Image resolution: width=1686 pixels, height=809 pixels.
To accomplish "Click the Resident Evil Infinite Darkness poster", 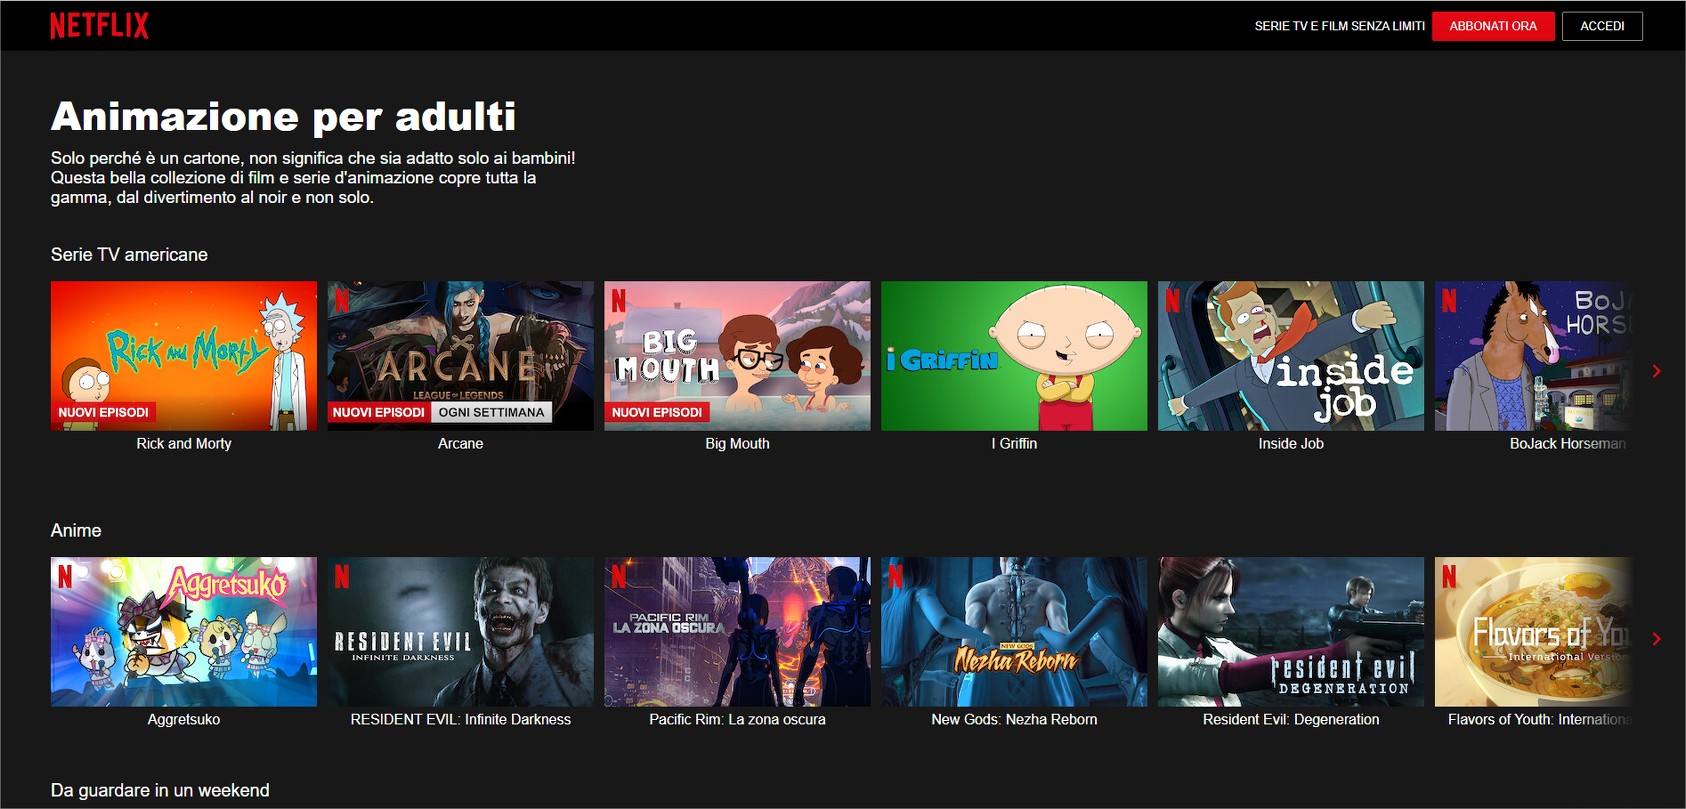I will click(x=460, y=631).
